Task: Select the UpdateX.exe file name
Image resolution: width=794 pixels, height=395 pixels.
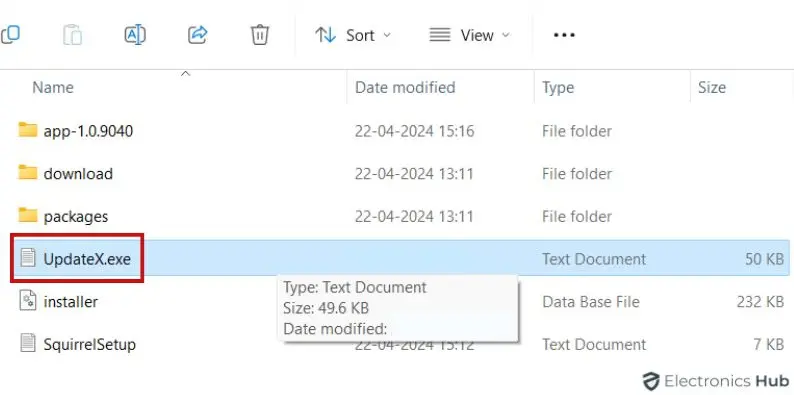Action: [87, 259]
